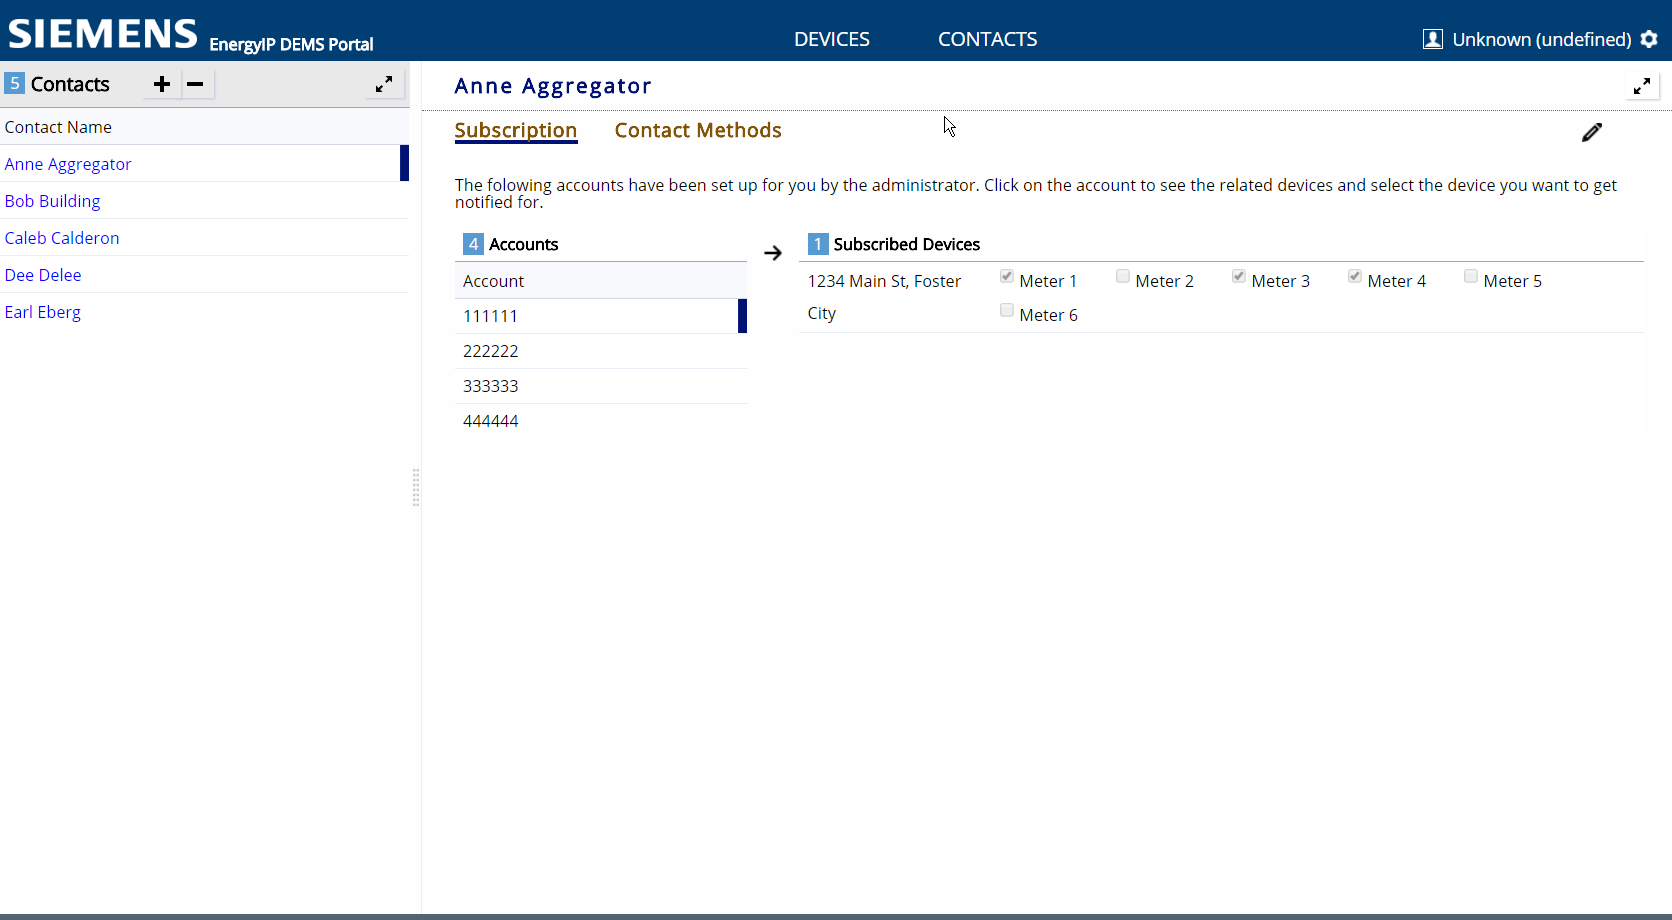Switch to the Subscription tab
Viewport: 1672px width, 920px height.
click(x=516, y=130)
